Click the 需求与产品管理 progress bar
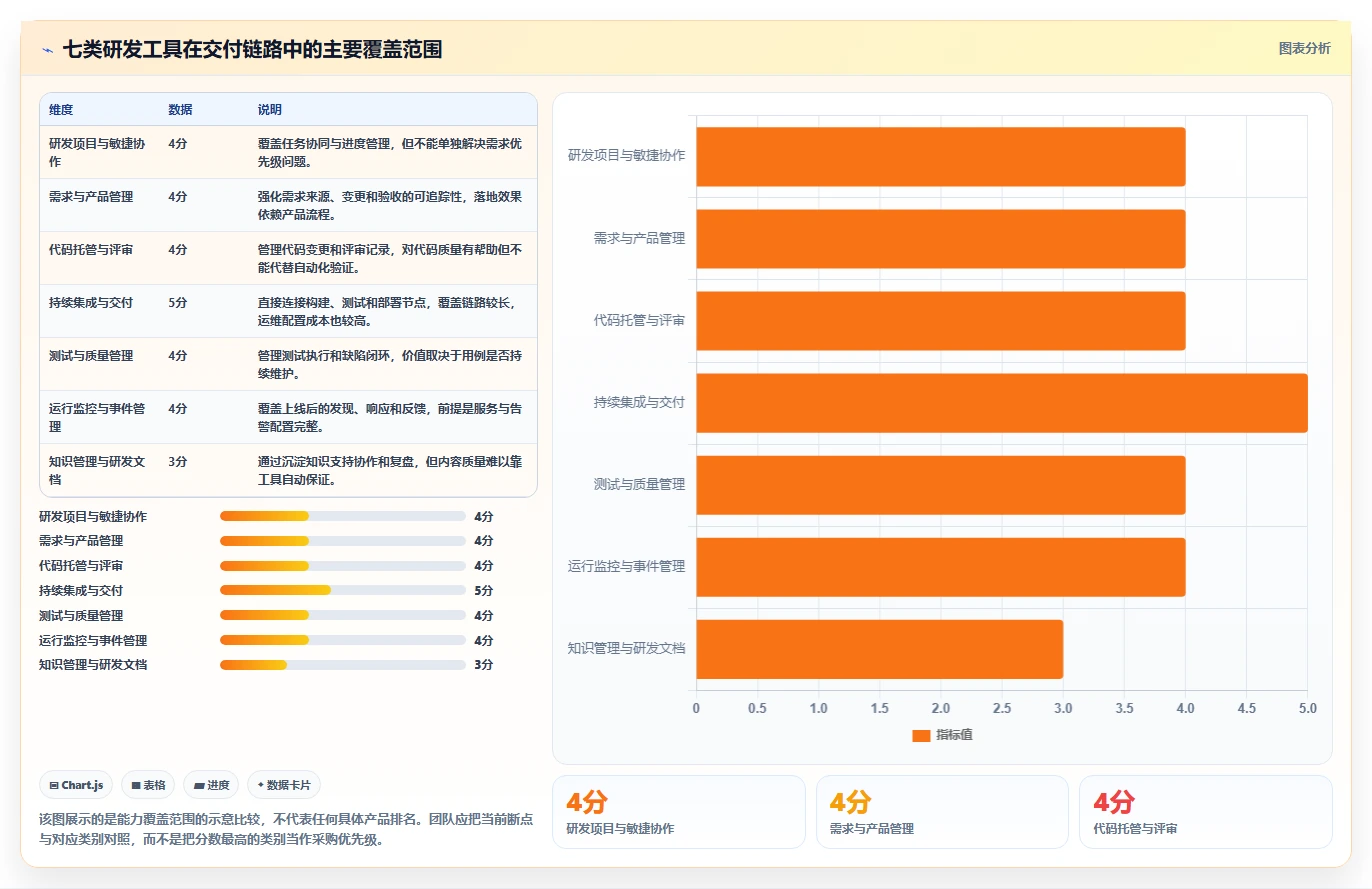The height and width of the screenshot is (889, 1372). point(343,540)
